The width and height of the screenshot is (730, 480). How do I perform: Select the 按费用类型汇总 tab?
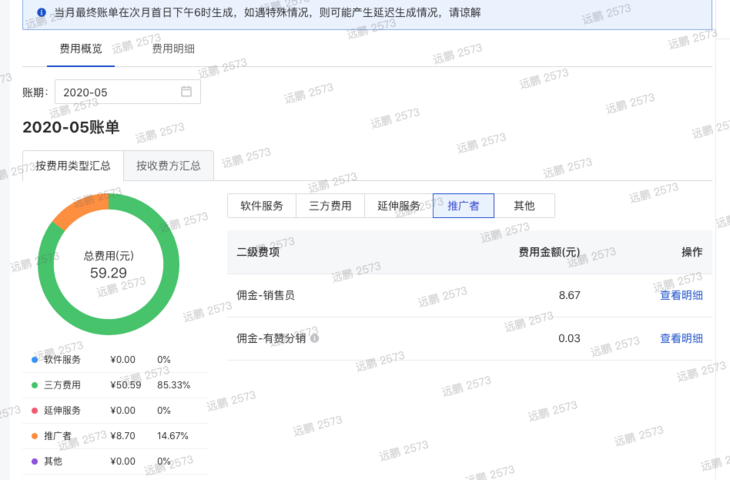(x=72, y=166)
